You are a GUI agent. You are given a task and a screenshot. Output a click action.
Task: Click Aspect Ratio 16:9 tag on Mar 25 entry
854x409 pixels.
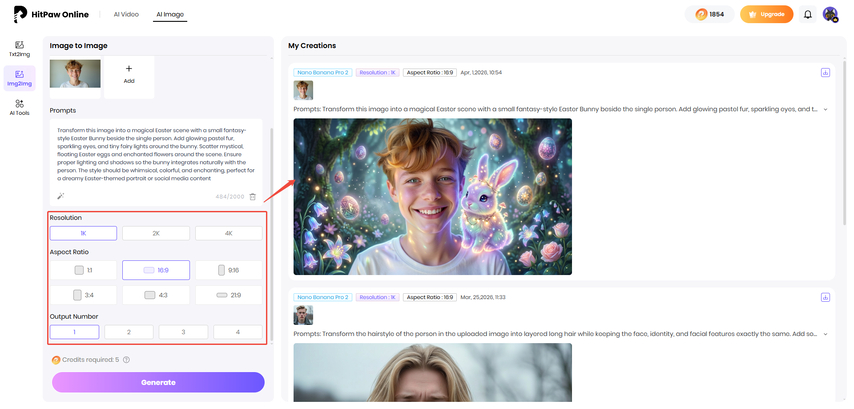click(x=430, y=297)
